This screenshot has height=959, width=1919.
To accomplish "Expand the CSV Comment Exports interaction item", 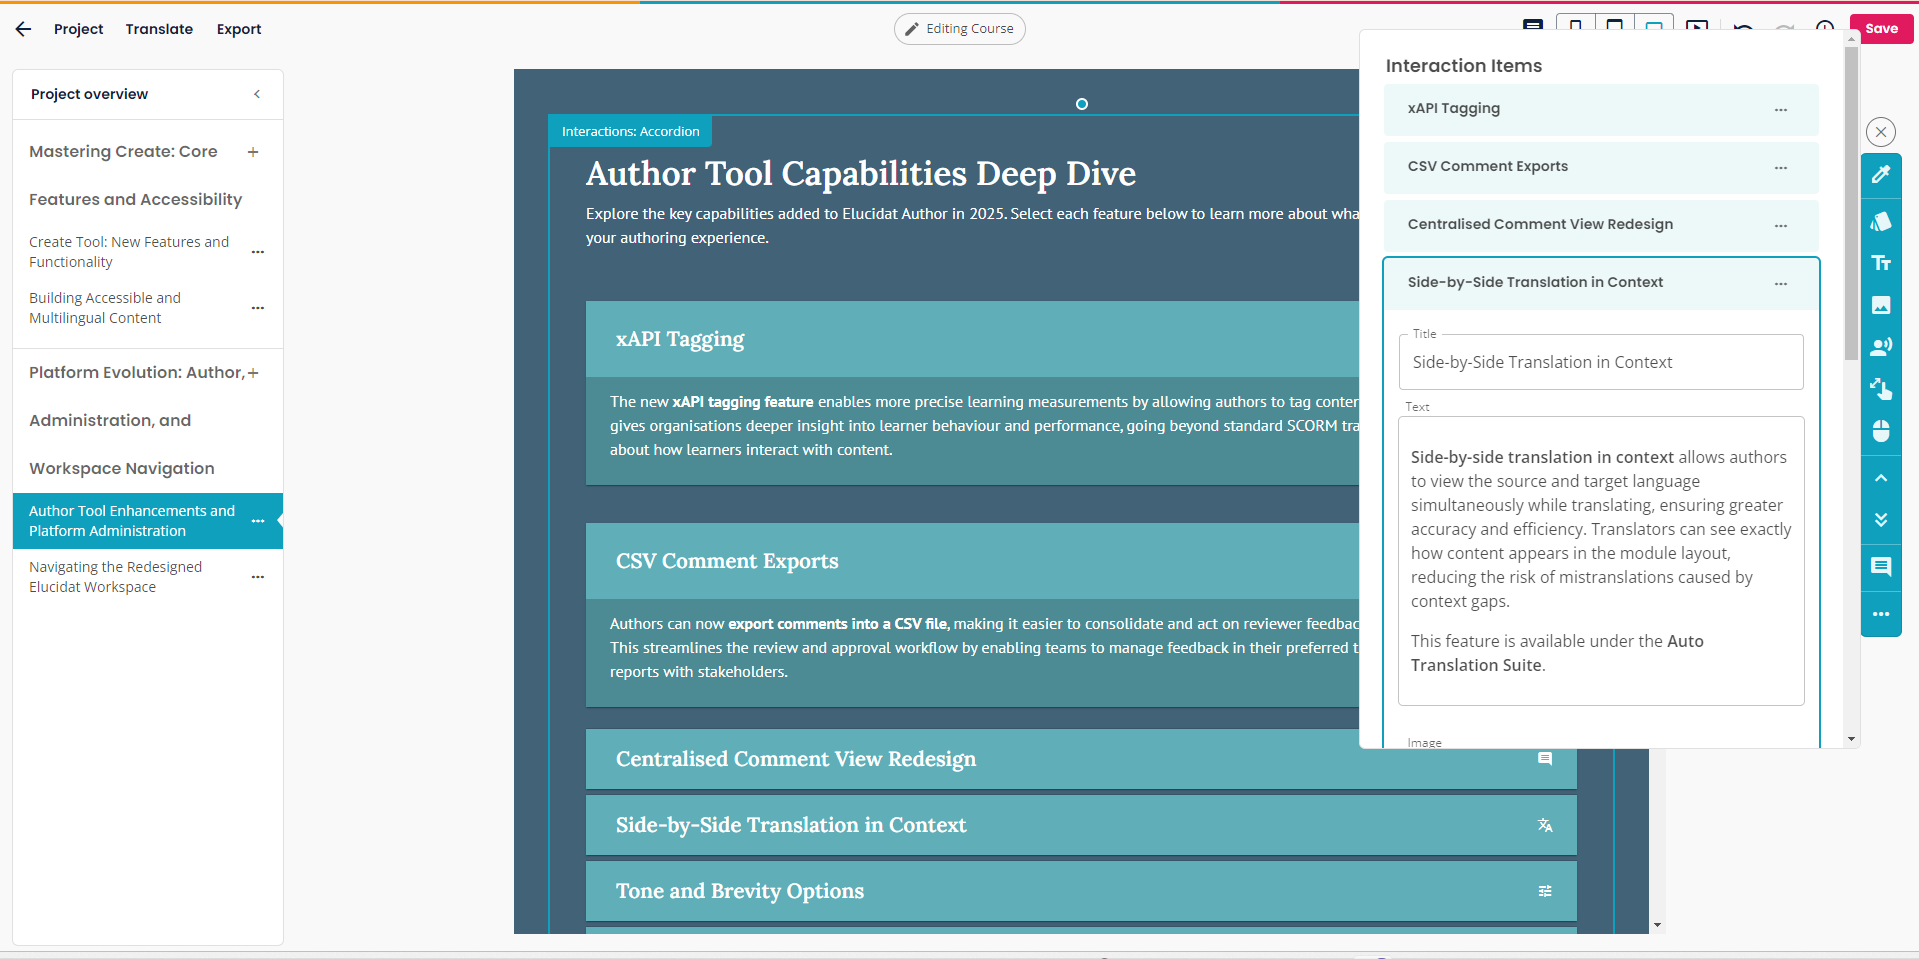I will tap(1601, 167).
